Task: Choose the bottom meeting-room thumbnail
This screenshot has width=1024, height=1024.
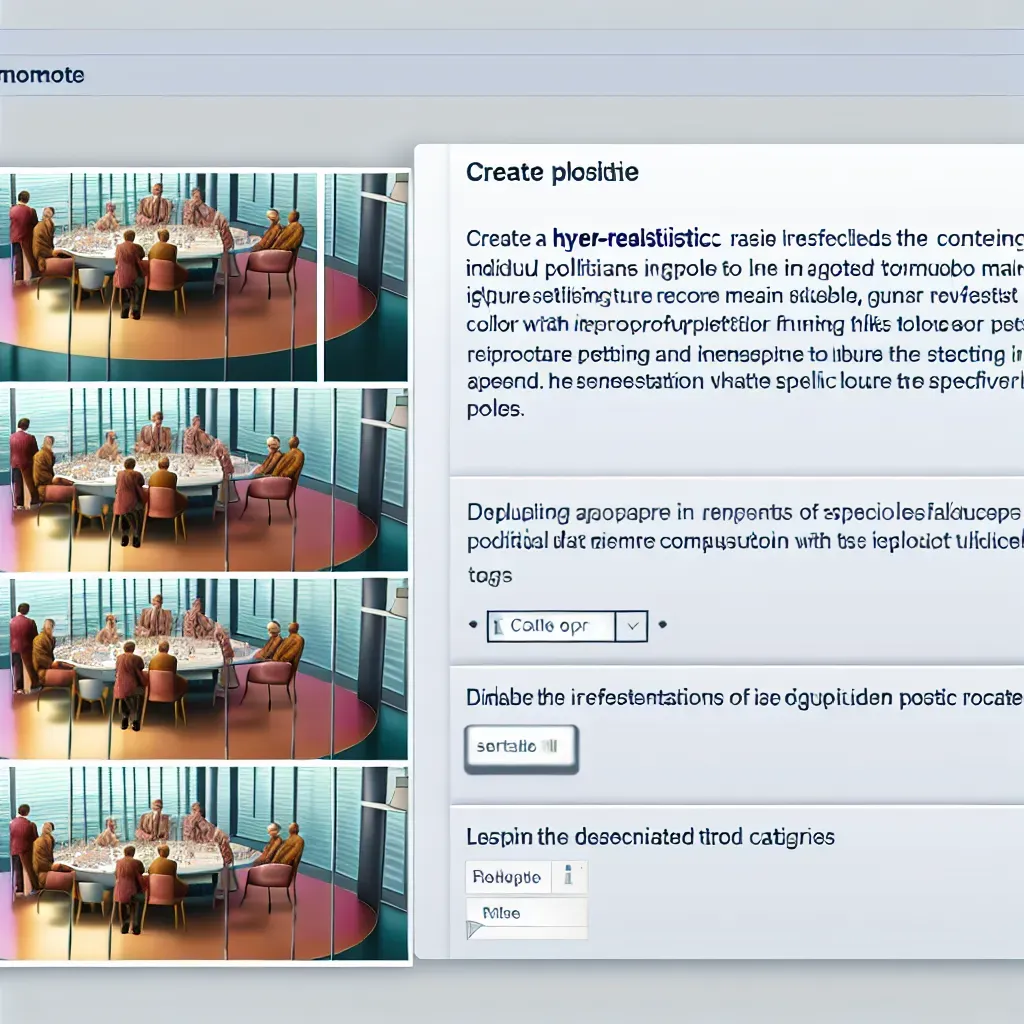Action: click(x=204, y=863)
